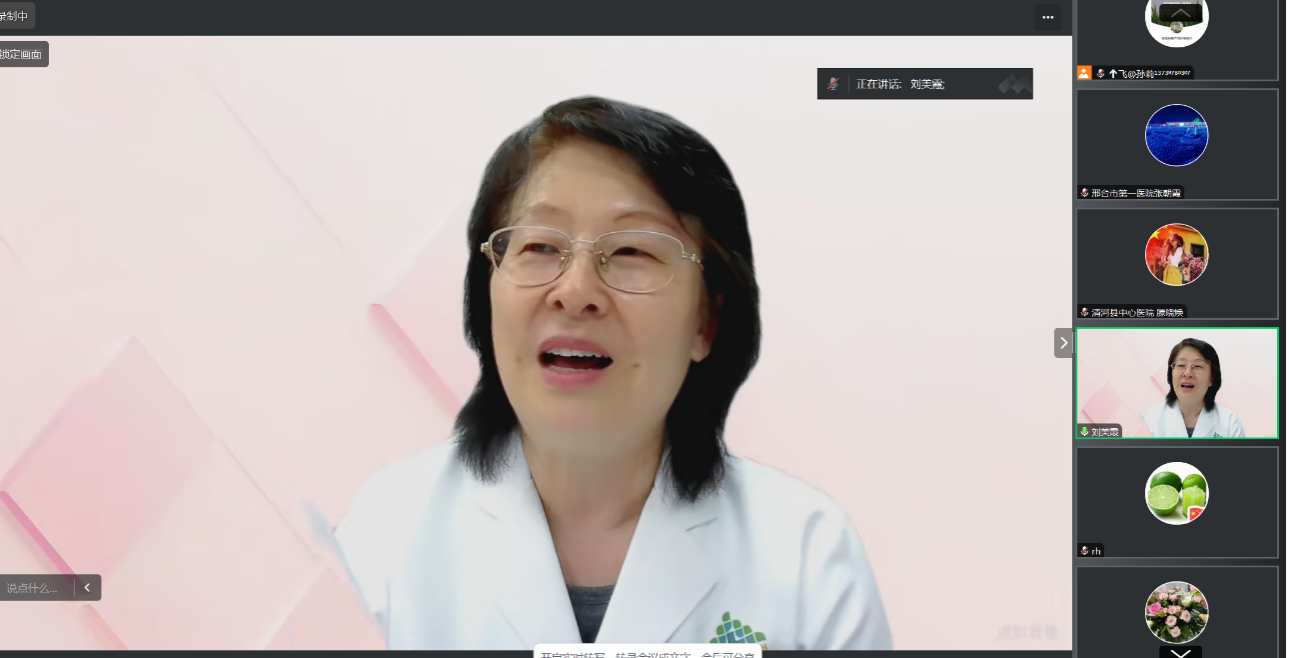
Task: Click the 锁定画面 lock screen button
Action: pyautogui.click(x=21, y=54)
